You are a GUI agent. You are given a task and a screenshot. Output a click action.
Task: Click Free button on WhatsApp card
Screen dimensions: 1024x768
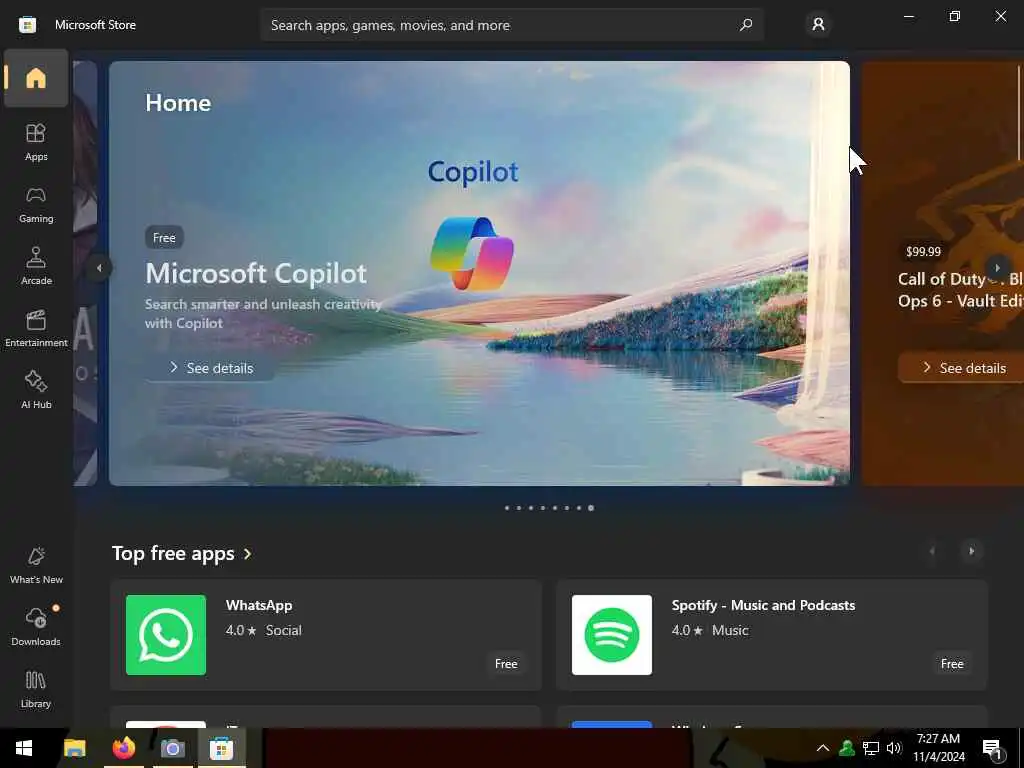click(506, 664)
